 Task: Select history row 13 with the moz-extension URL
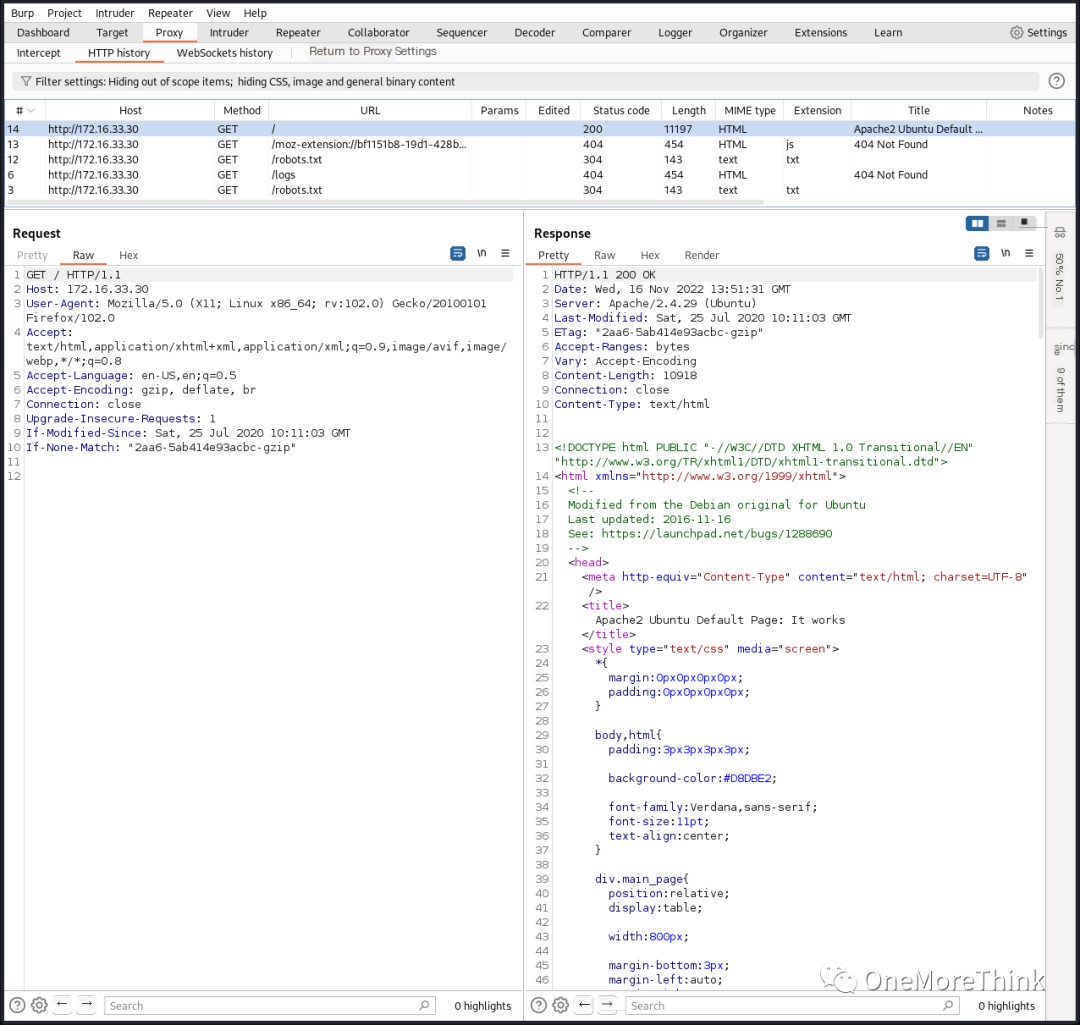point(540,144)
